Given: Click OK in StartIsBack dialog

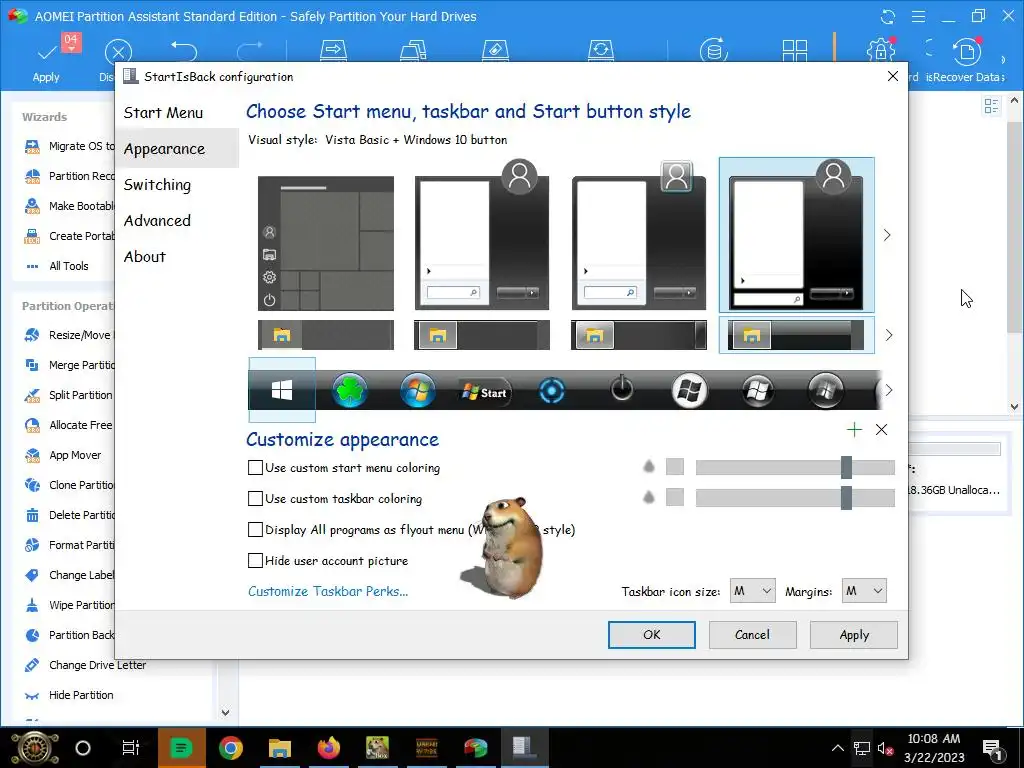Looking at the screenshot, I should (651, 635).
